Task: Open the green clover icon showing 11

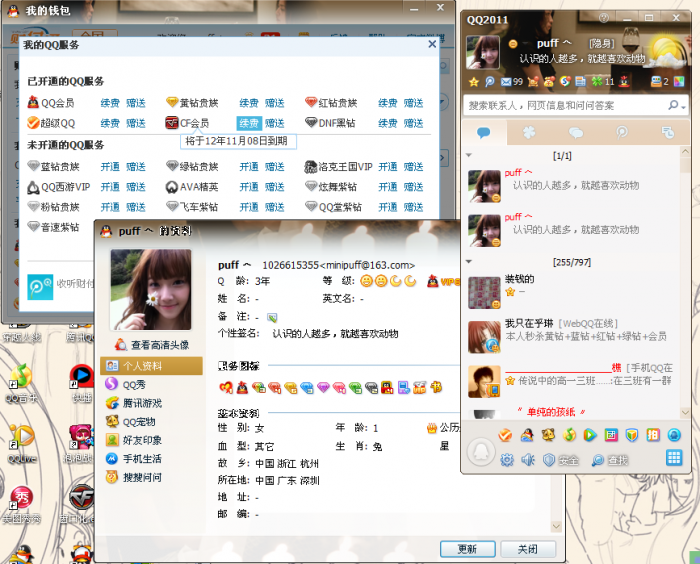Action: pos(603,82)
